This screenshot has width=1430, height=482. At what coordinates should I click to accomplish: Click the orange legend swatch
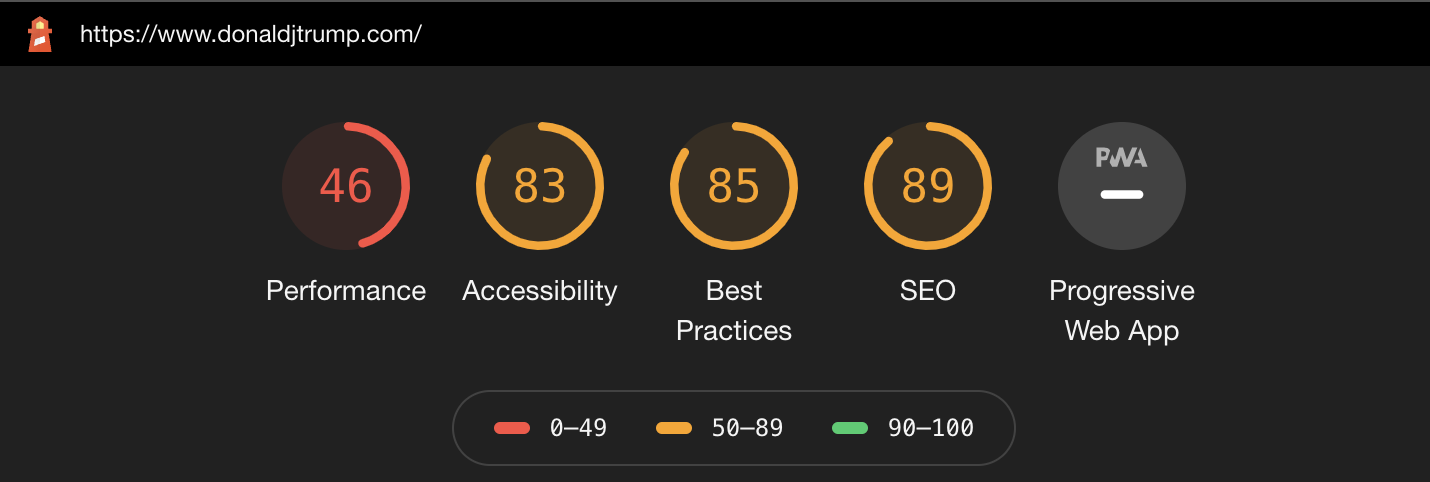click(x=674, y=428)
